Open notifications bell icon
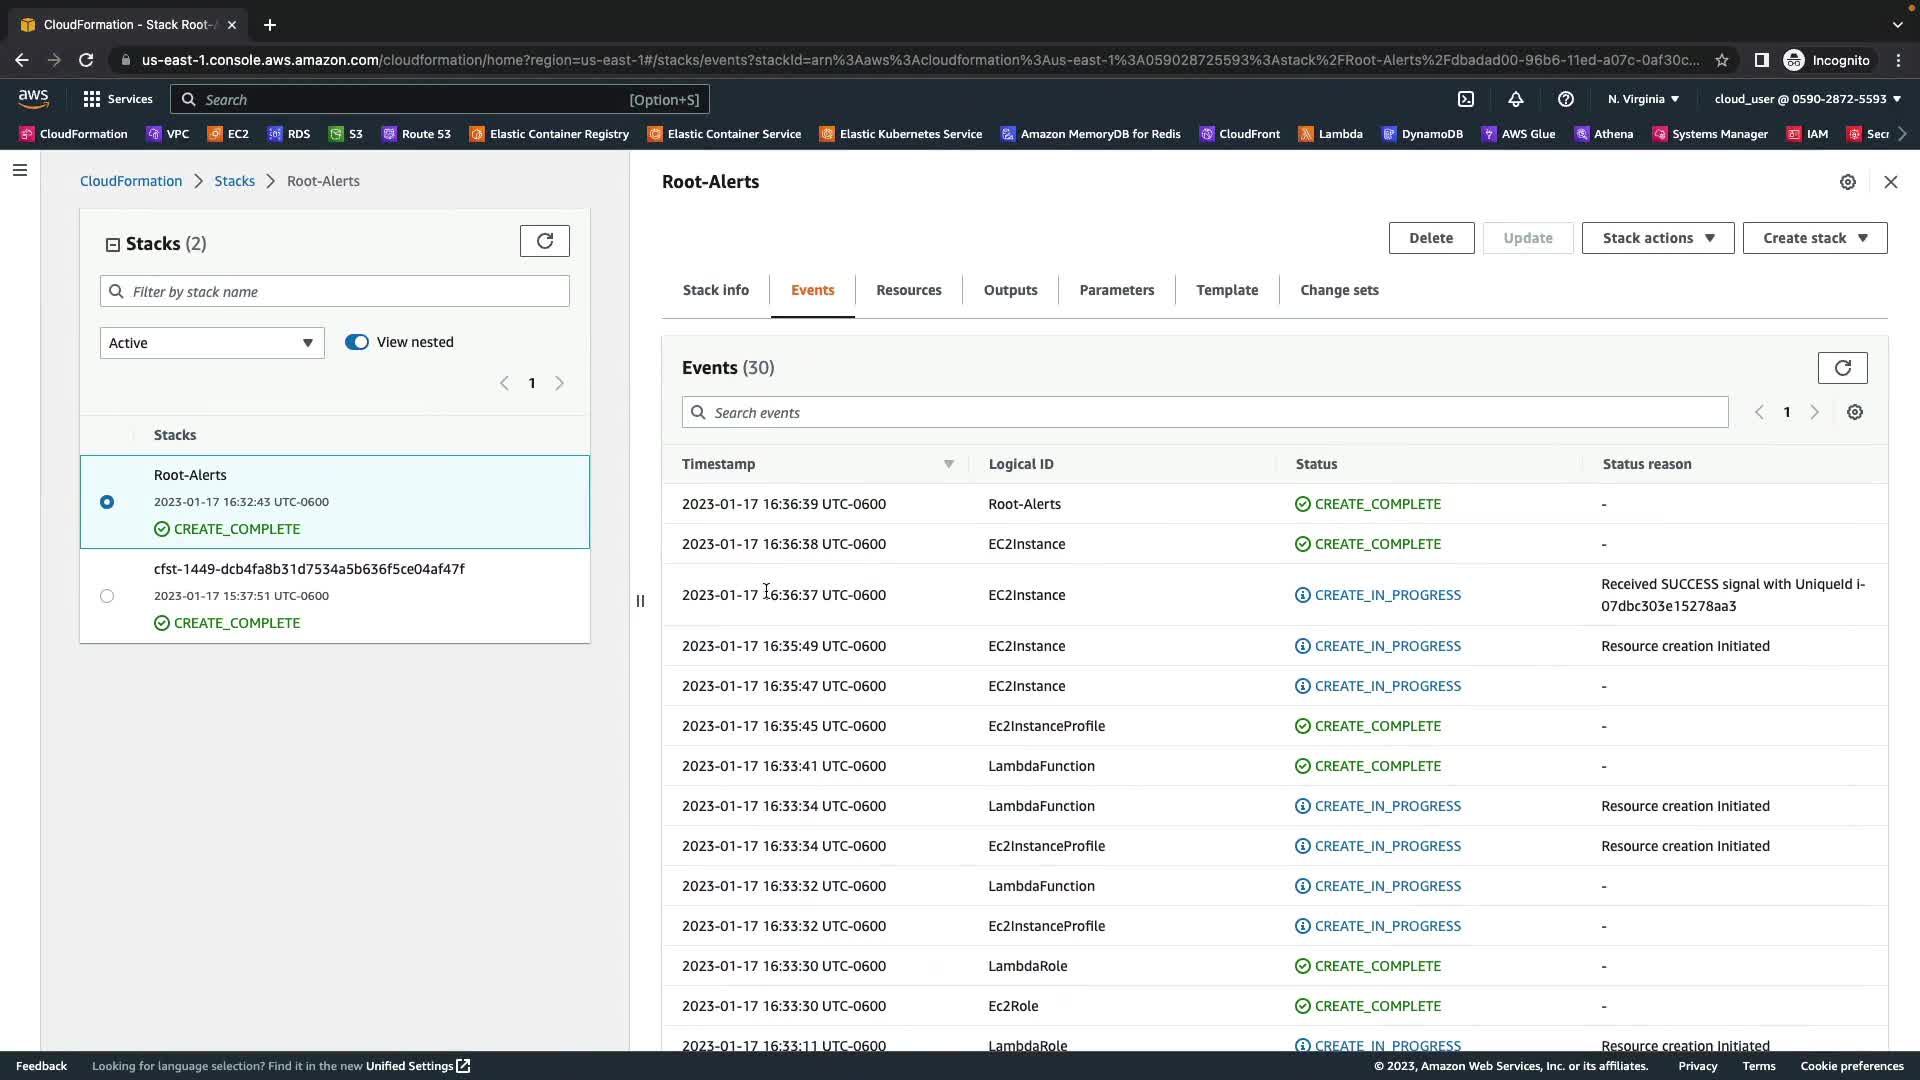 (x=1516, y=99)
